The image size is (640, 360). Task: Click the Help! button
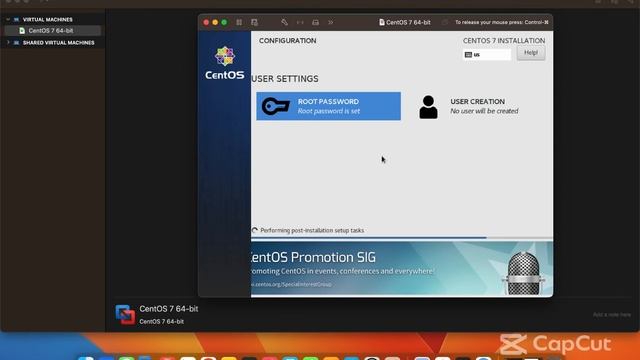531,53
